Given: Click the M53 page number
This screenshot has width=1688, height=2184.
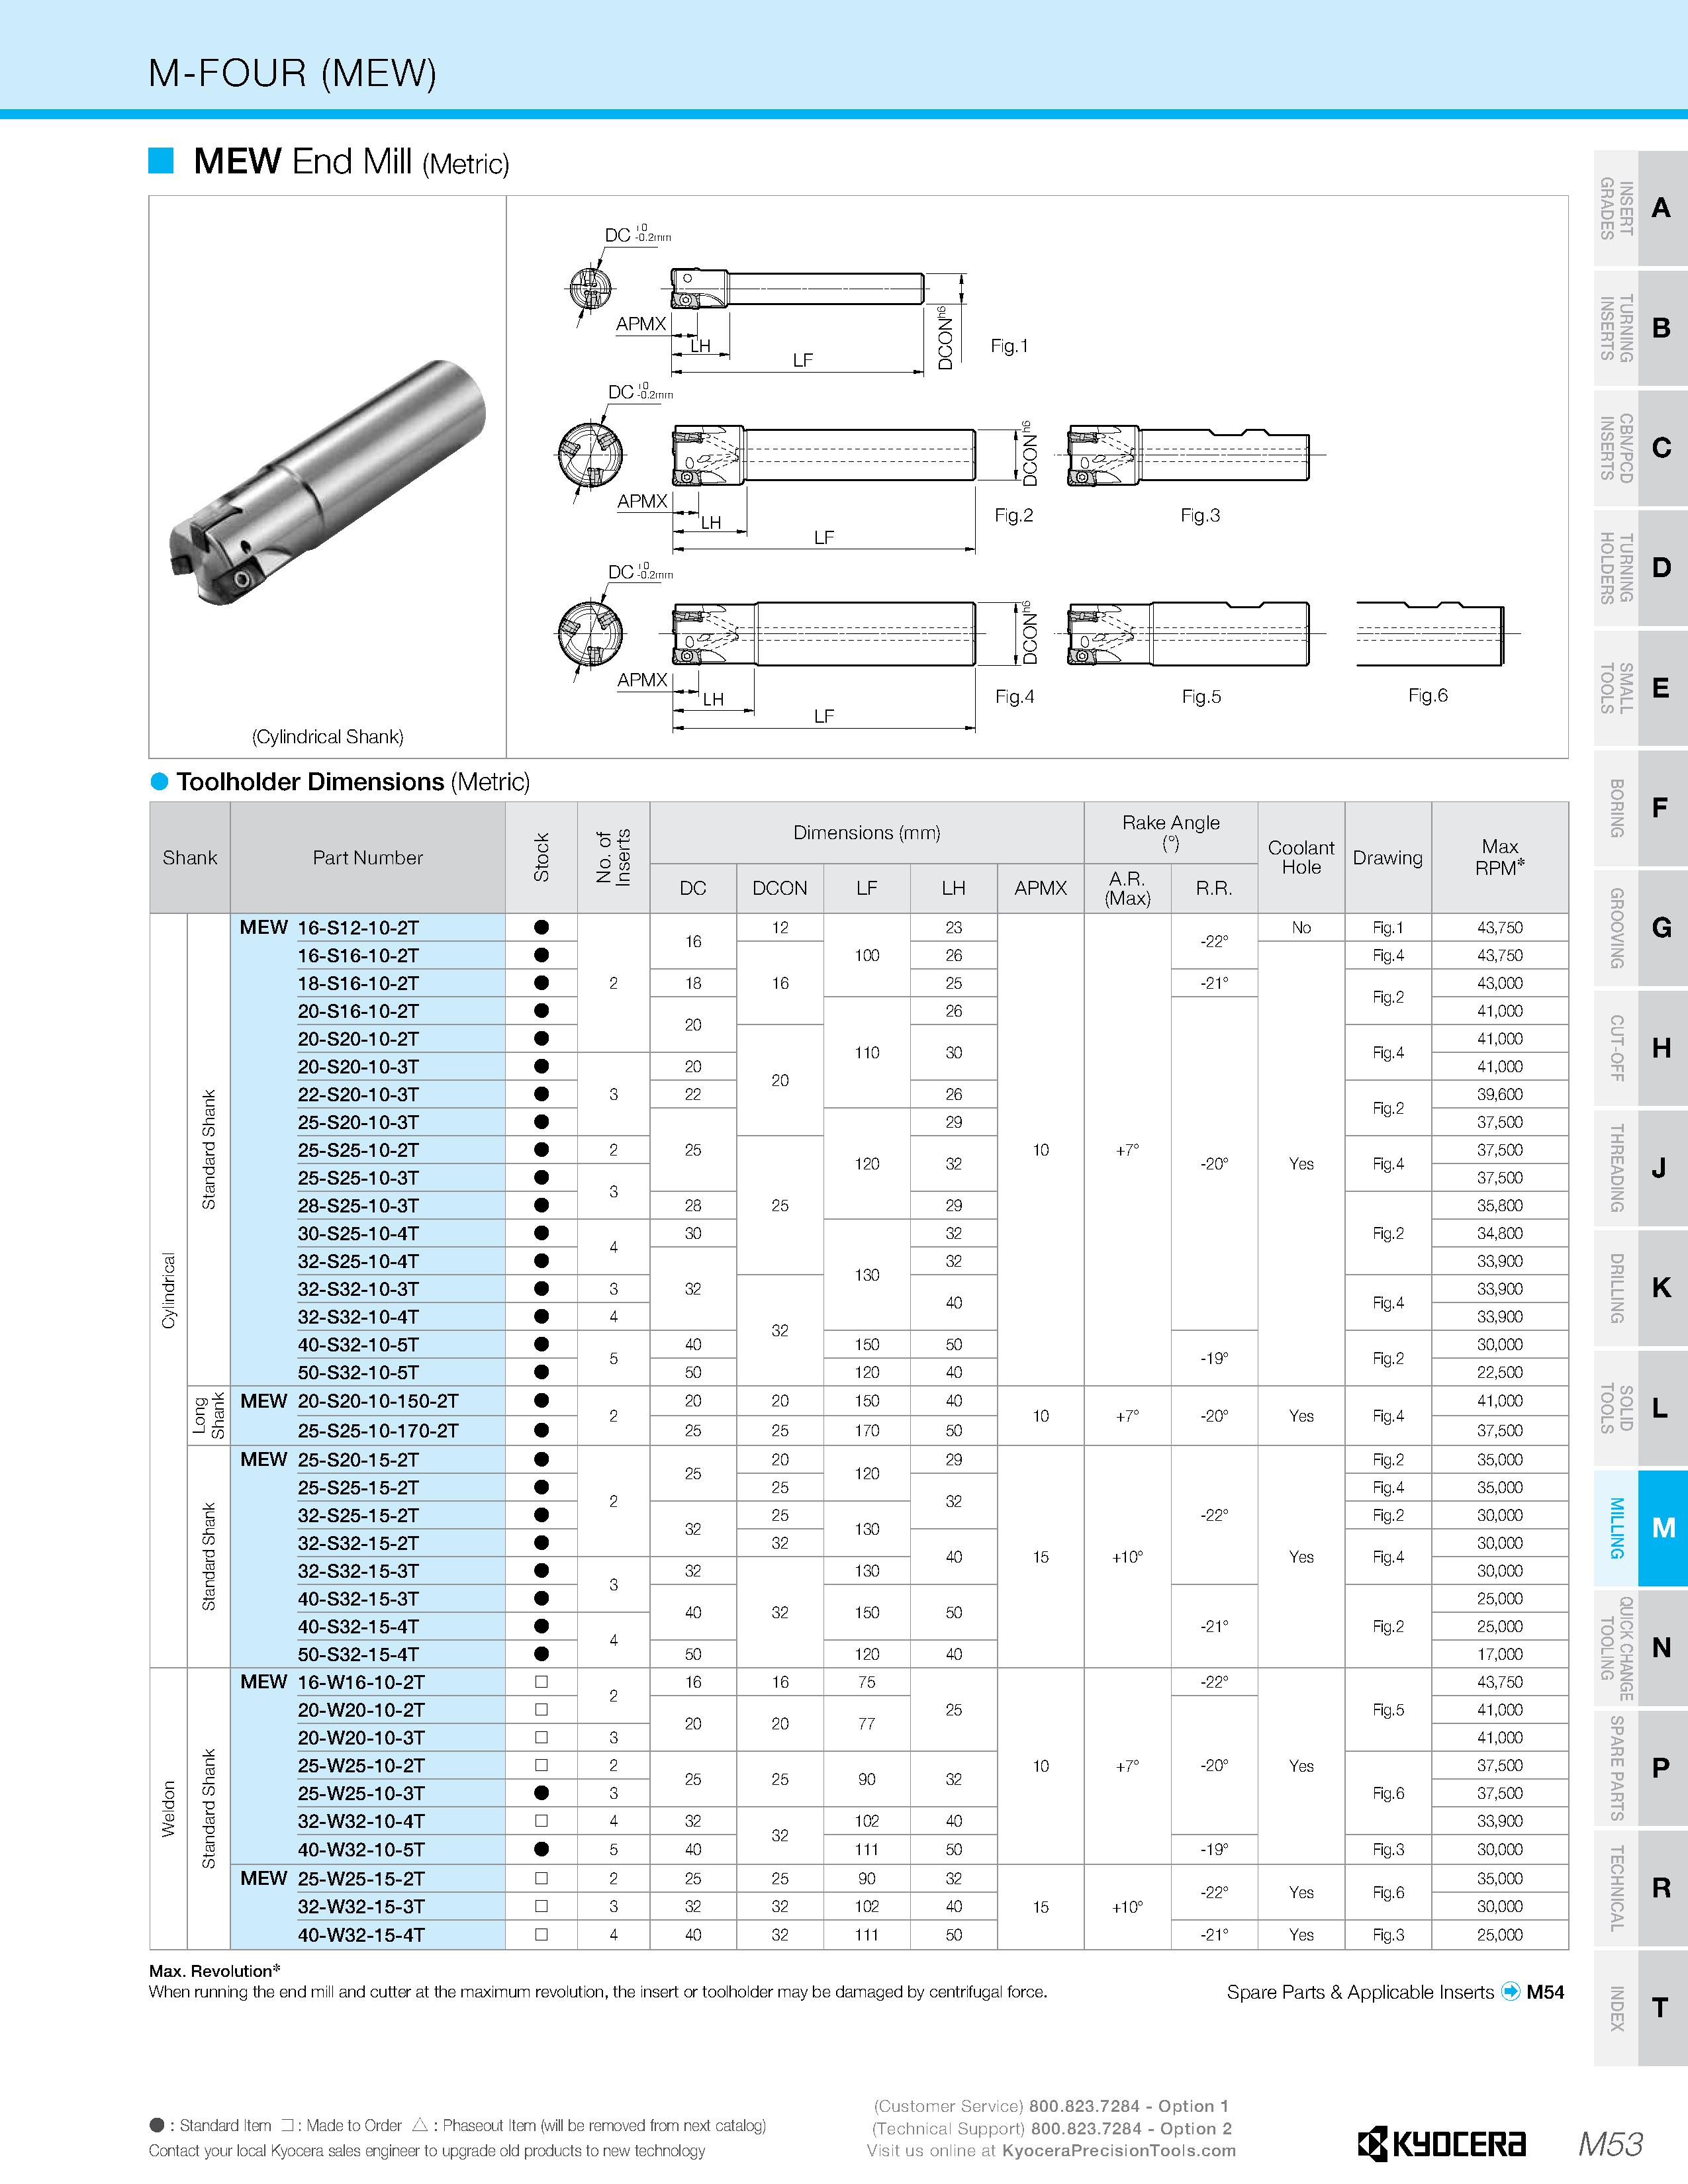Looking at the screenshot, I should pos(1610,2144).
